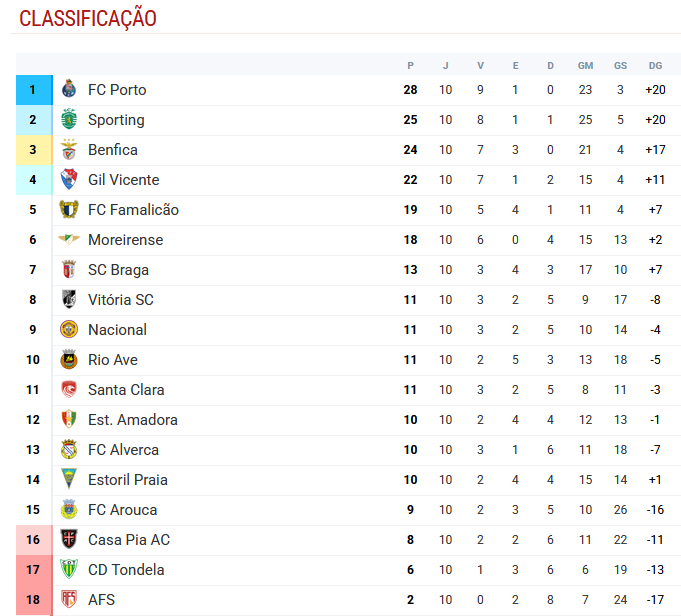Click the CD Tondela crest icon
681x616 pixels.
click(69, 570)
